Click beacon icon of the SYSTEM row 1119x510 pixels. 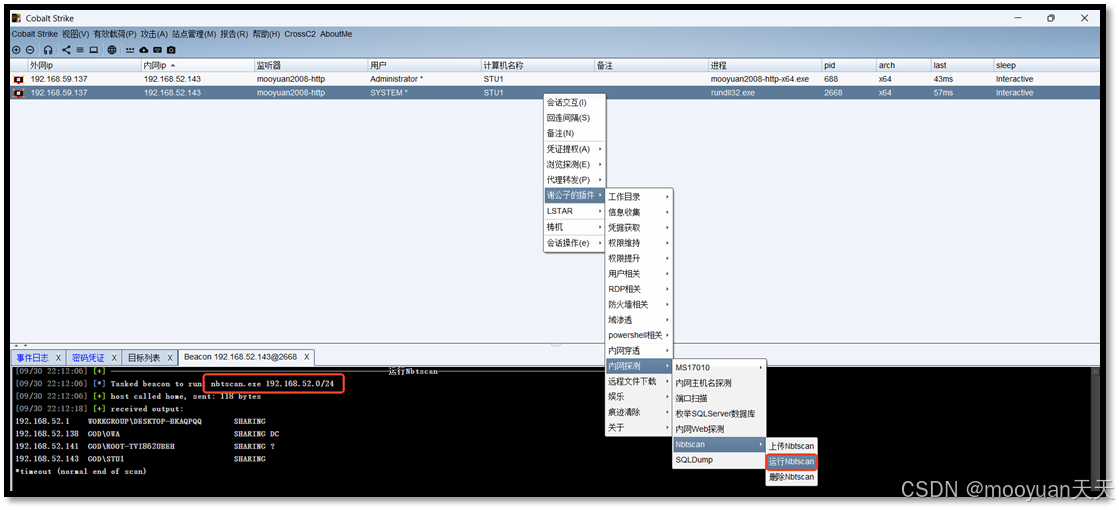click(18, 93)
